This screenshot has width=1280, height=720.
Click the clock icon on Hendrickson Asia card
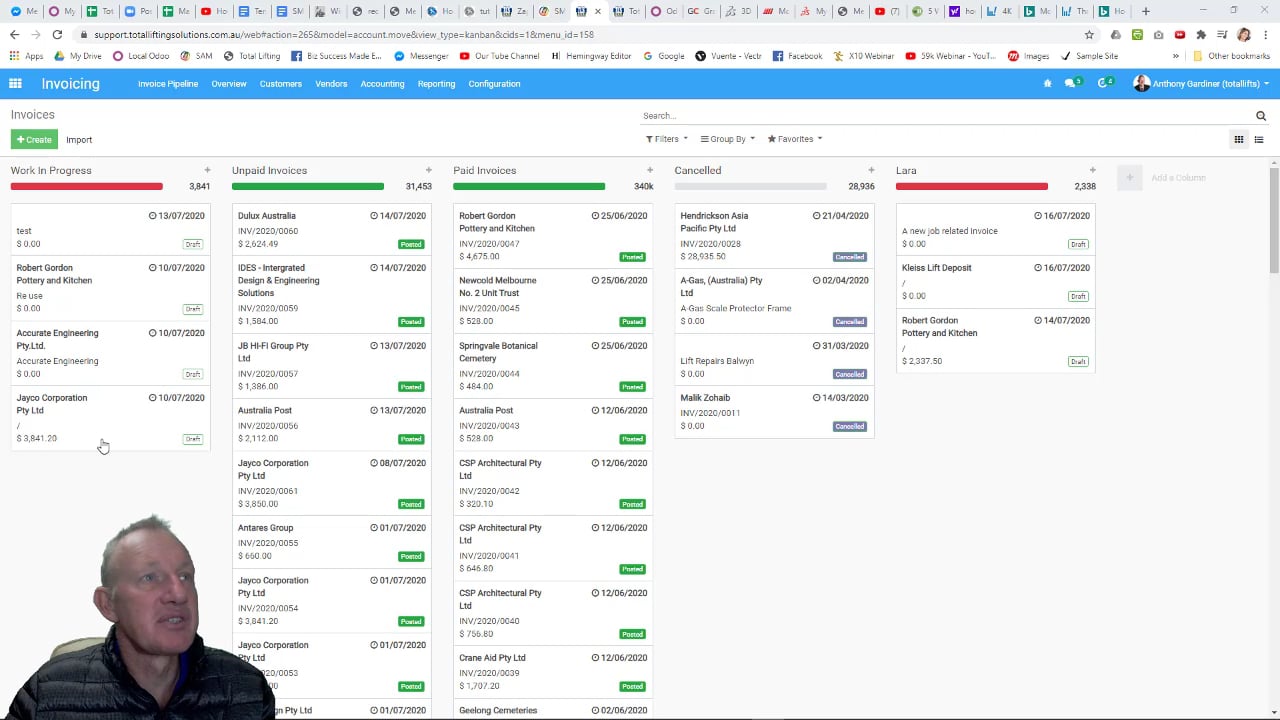(817, 216)
